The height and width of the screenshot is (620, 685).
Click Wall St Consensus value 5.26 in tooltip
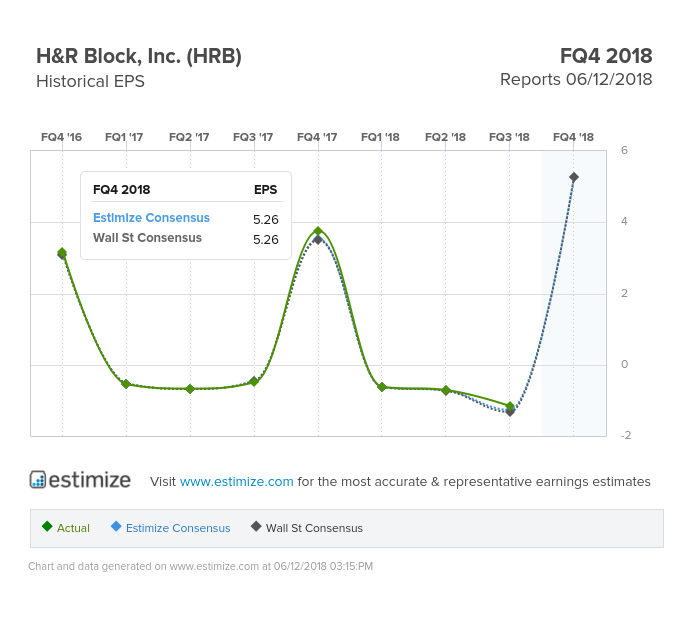[x=266, y=239]
